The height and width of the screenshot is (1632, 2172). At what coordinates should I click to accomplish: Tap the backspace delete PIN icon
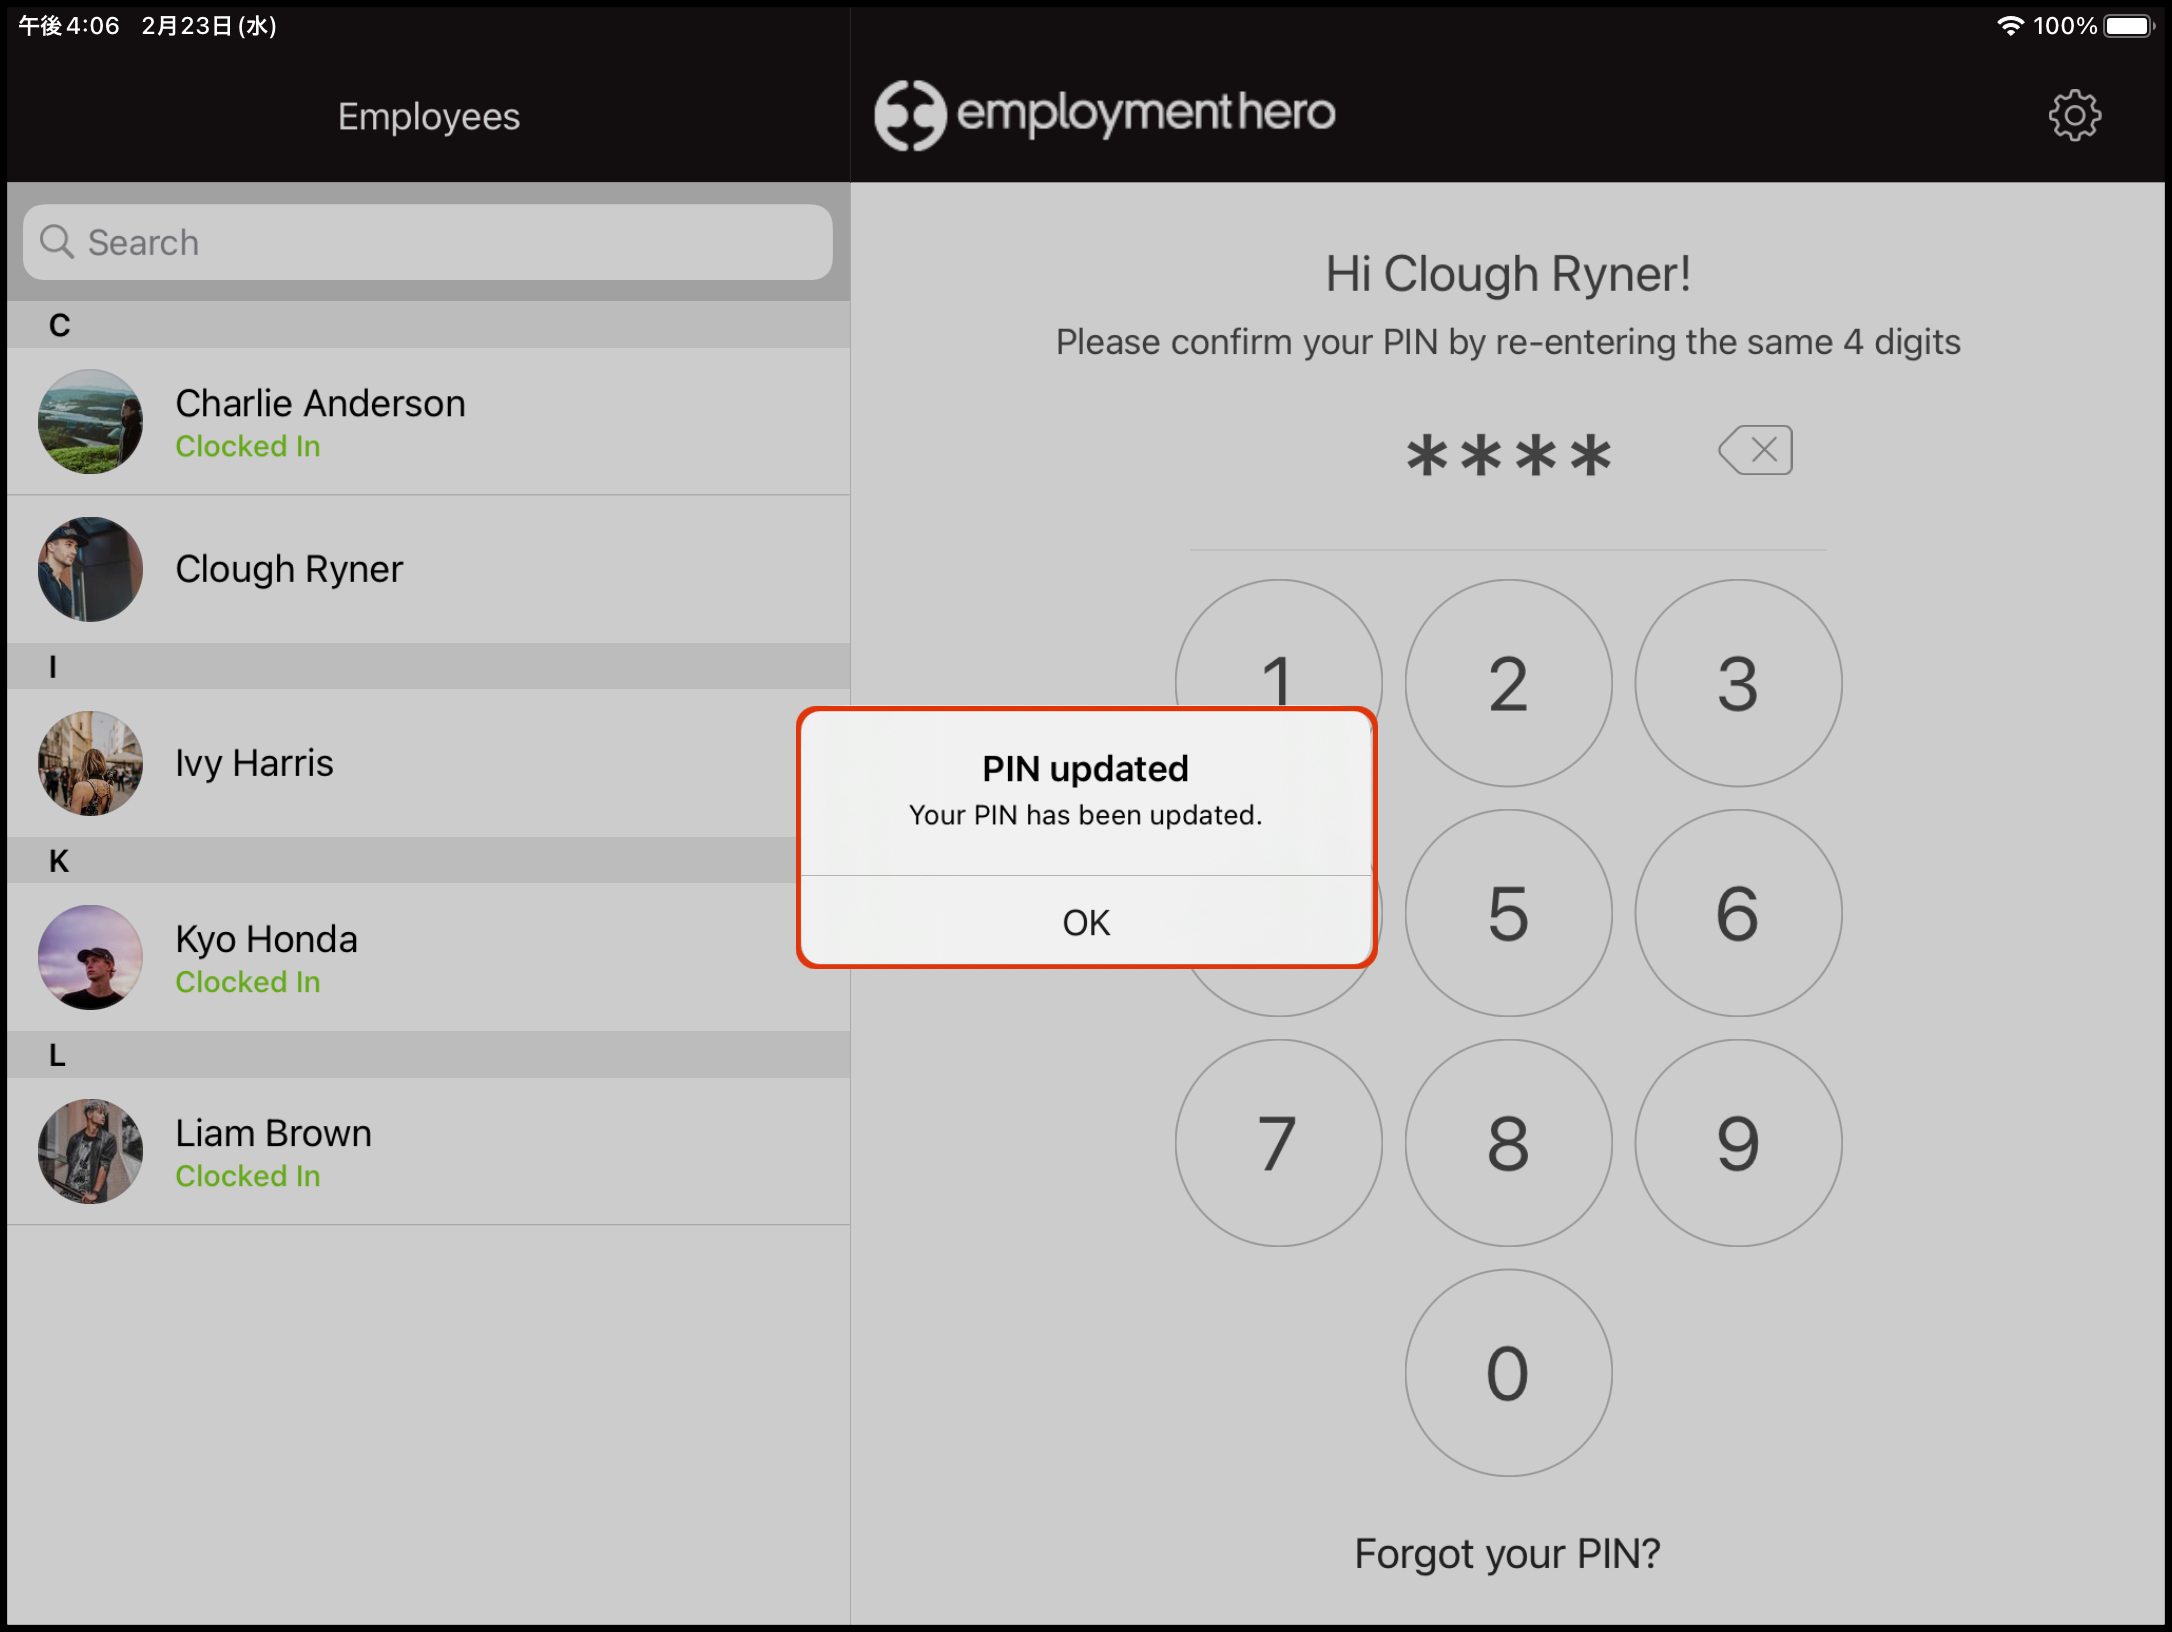pos(1756,450)
